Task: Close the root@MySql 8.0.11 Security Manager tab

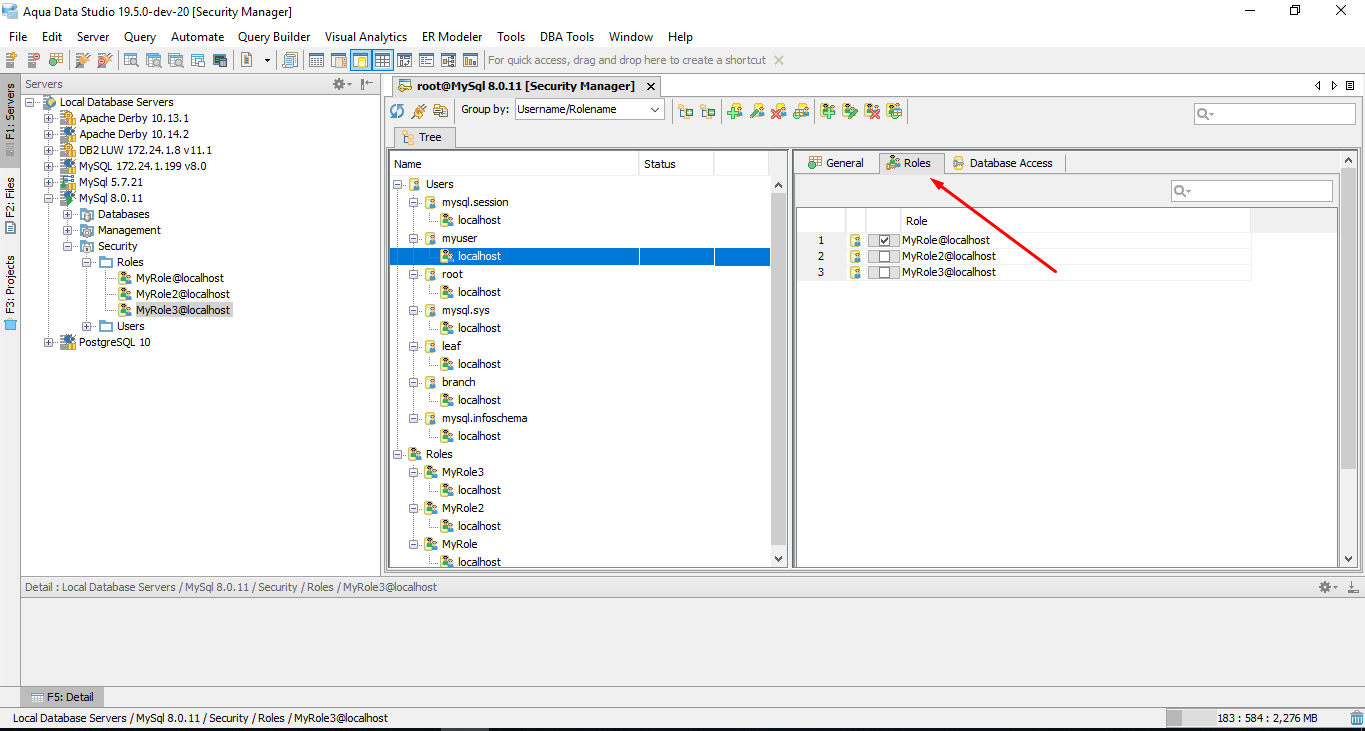Action: pos(650,86)
